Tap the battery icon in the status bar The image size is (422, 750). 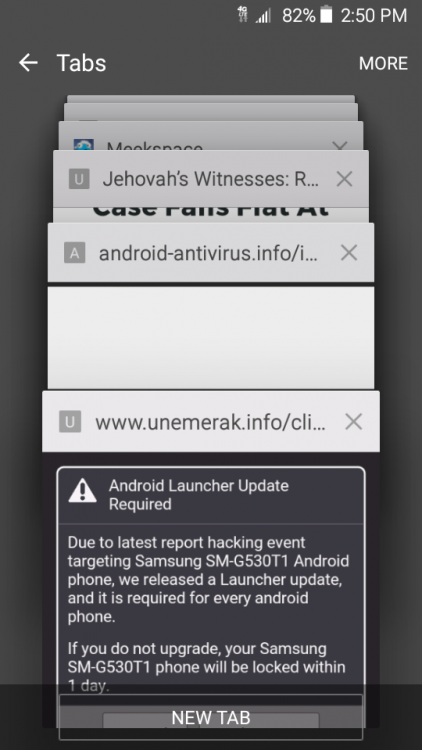(326, 15)
